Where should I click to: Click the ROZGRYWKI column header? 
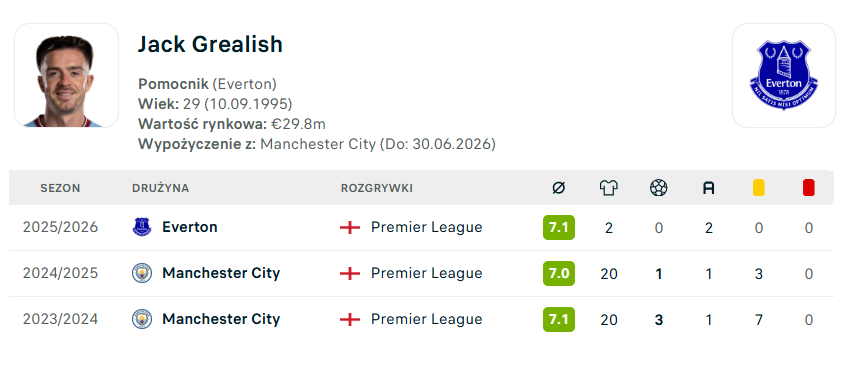(377, 188)
